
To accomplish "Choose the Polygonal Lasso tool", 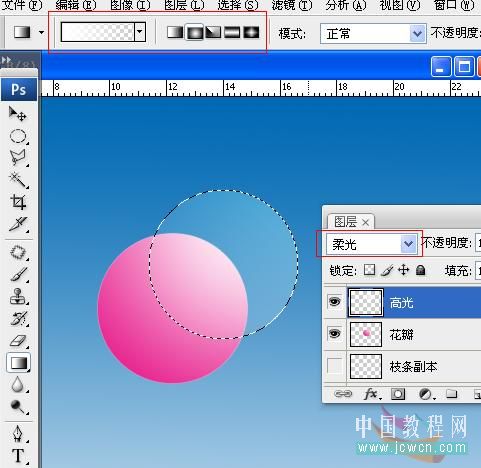I will (18, 158).
